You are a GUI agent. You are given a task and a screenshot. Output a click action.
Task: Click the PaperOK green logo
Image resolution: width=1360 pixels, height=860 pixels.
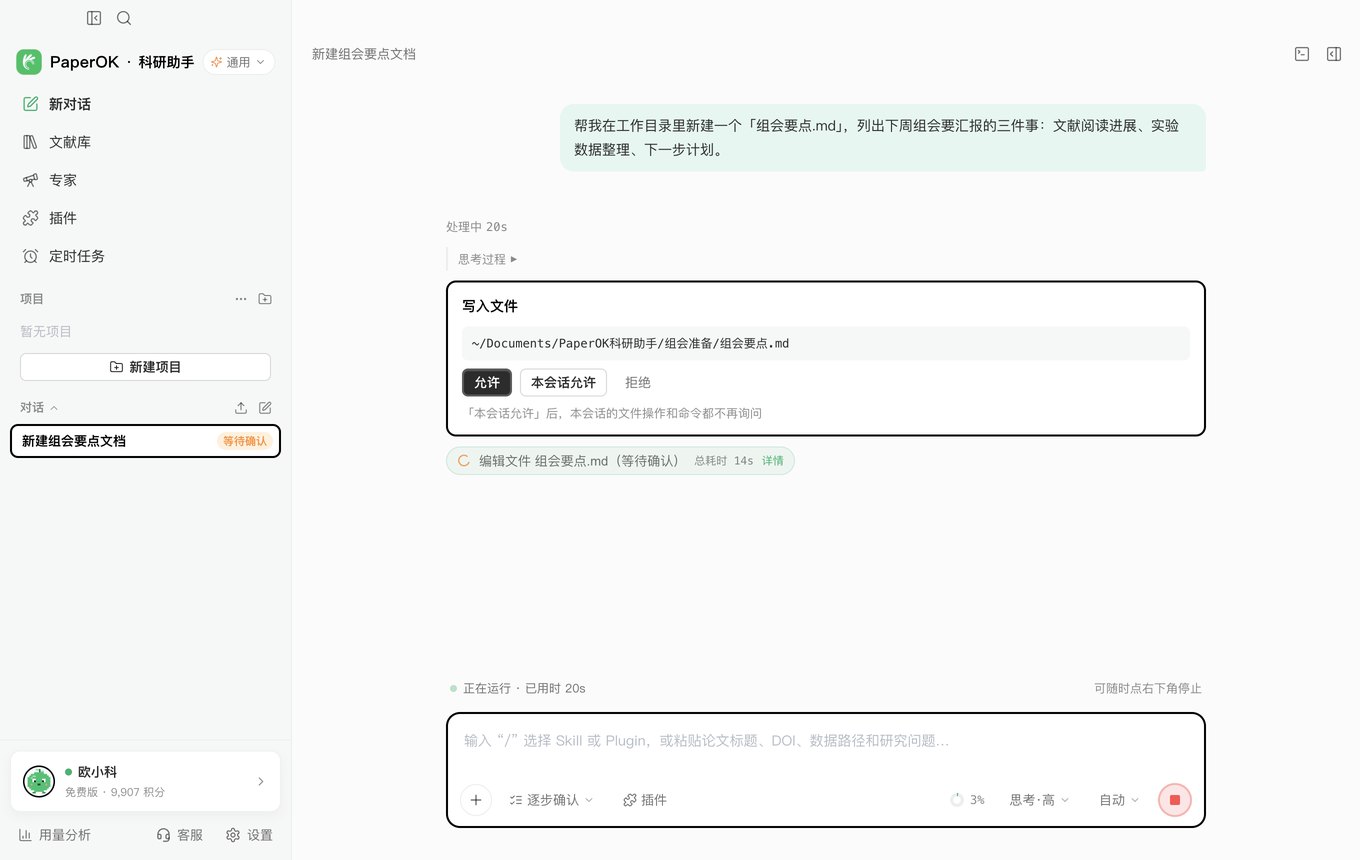click(x=29, y=62)
